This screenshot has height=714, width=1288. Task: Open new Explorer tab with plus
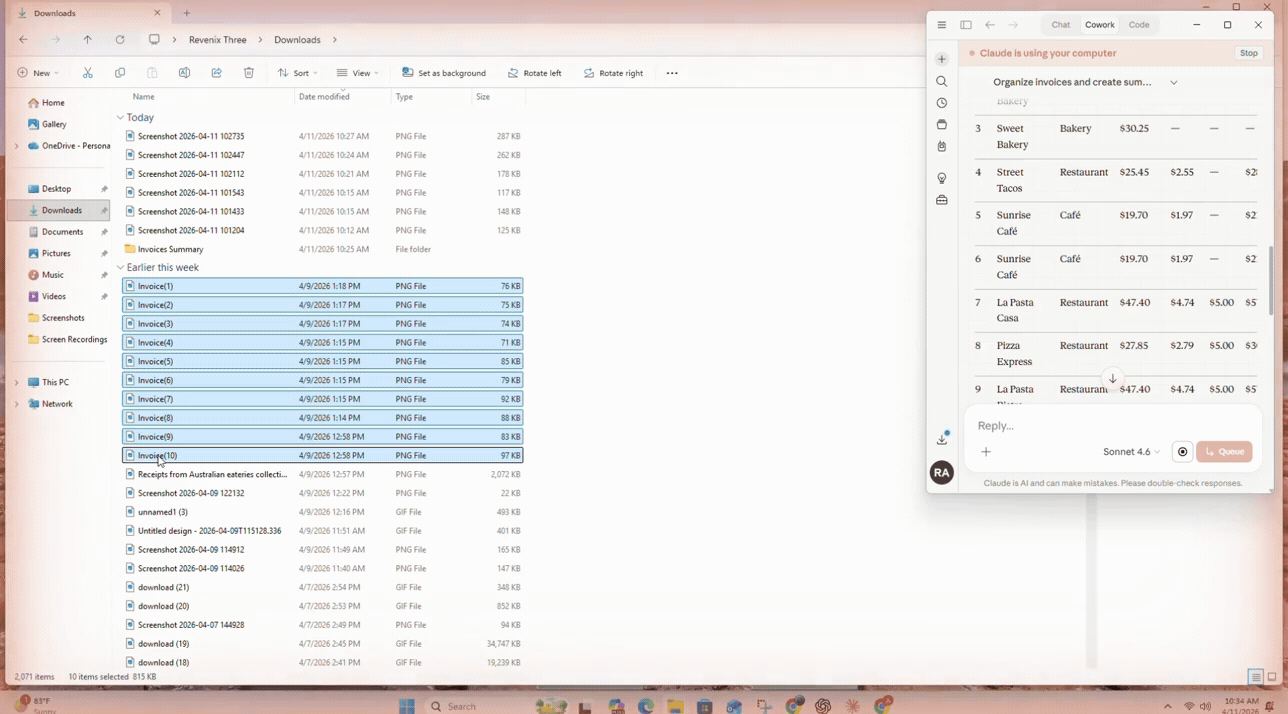coord(186,13)
